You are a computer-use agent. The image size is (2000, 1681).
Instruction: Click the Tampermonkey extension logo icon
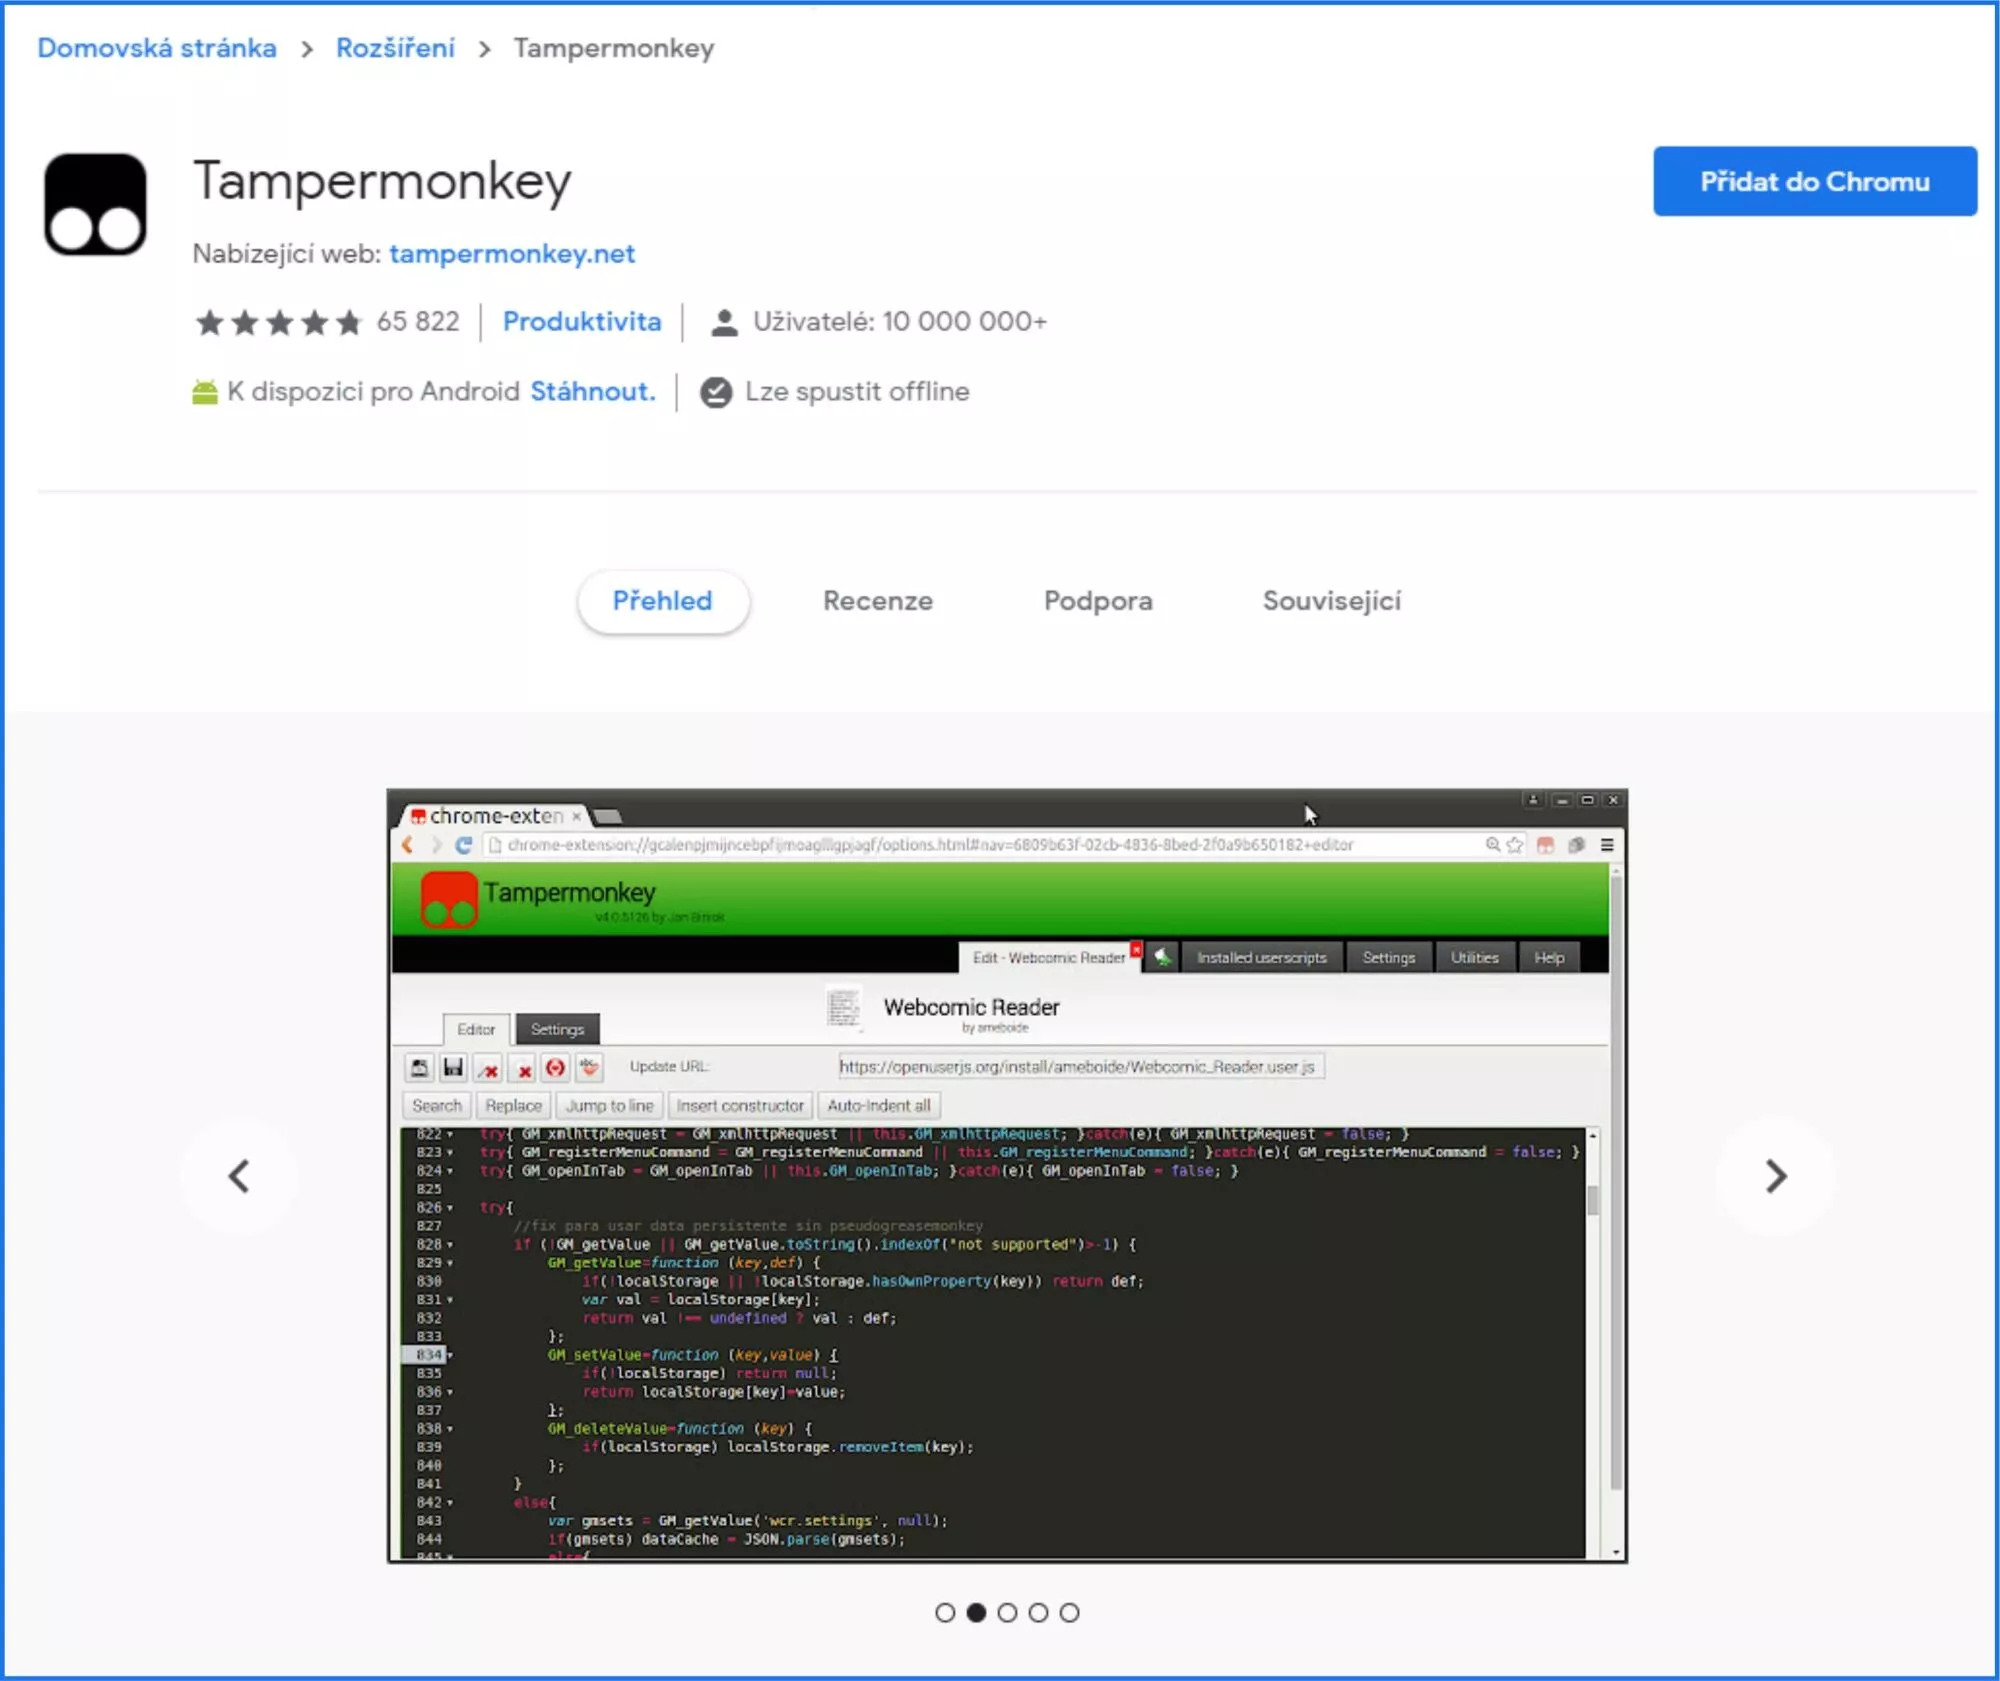tap(95, 204)
